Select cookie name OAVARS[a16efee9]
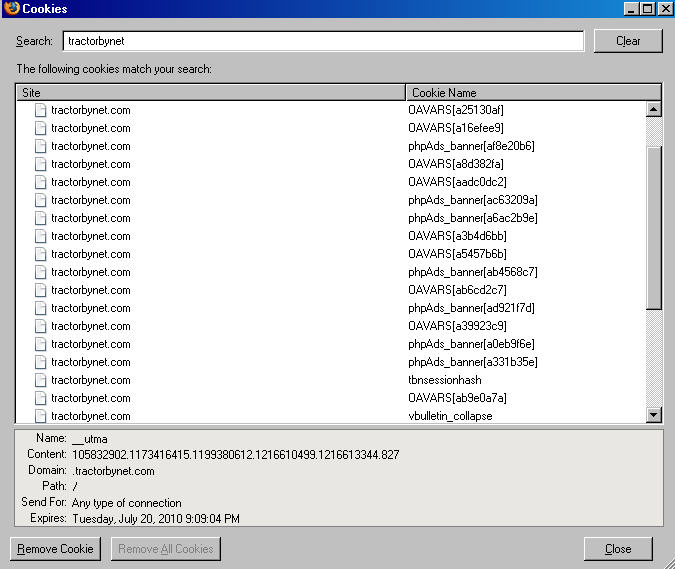This screenshot has width=675, height=569. coord(456,128)
